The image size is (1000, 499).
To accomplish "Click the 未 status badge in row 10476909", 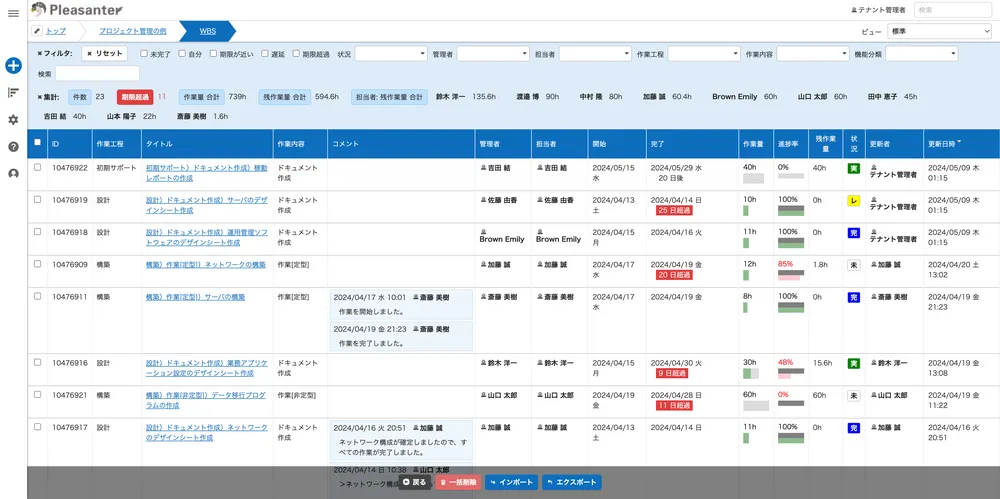I will click(x=853, y=265).
